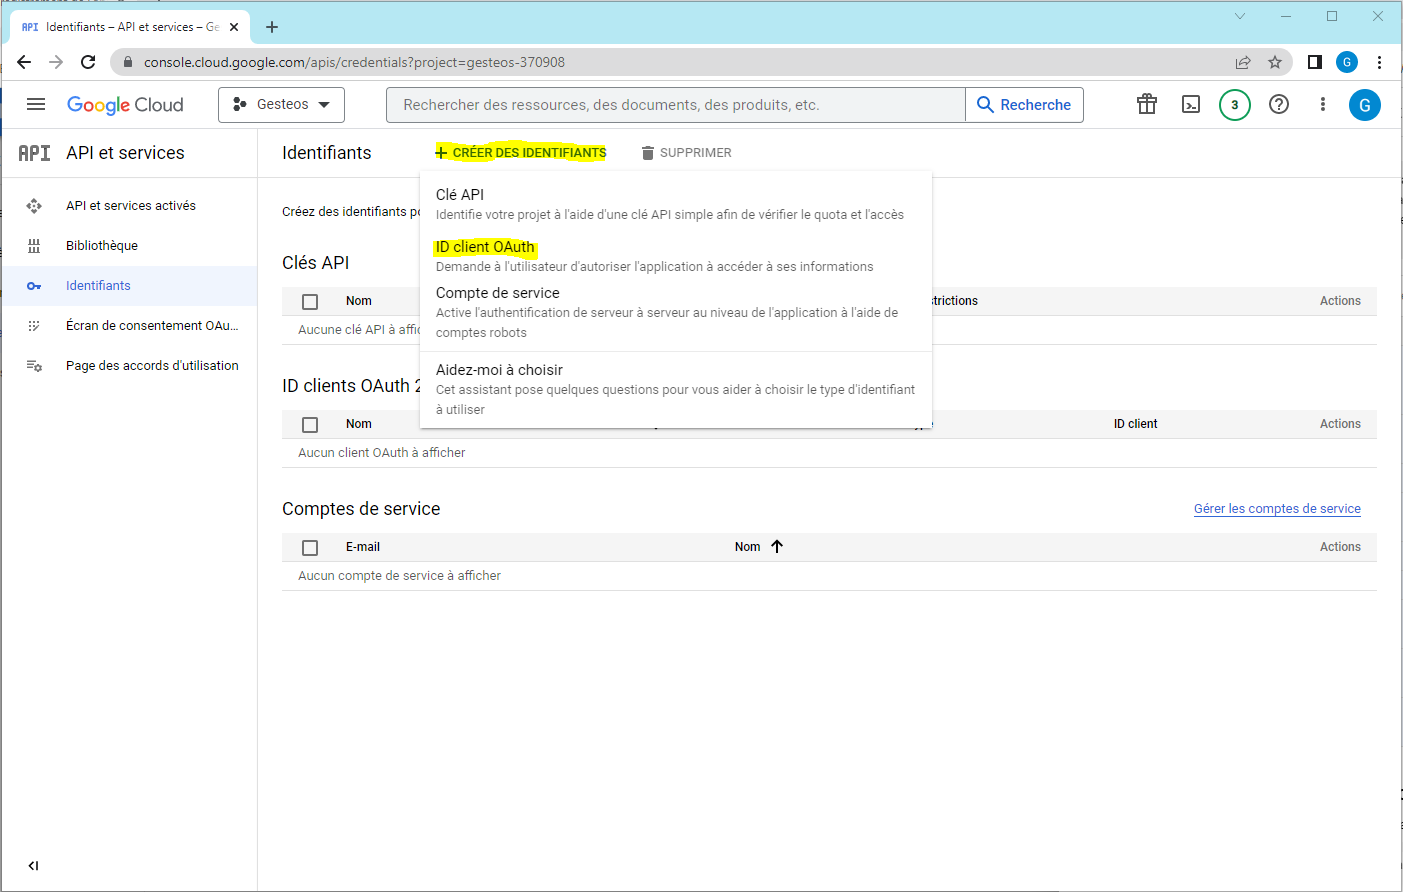1403x892 pixels.
Task: Click Gérer les comptes de service link
Action: point(1277,509)
